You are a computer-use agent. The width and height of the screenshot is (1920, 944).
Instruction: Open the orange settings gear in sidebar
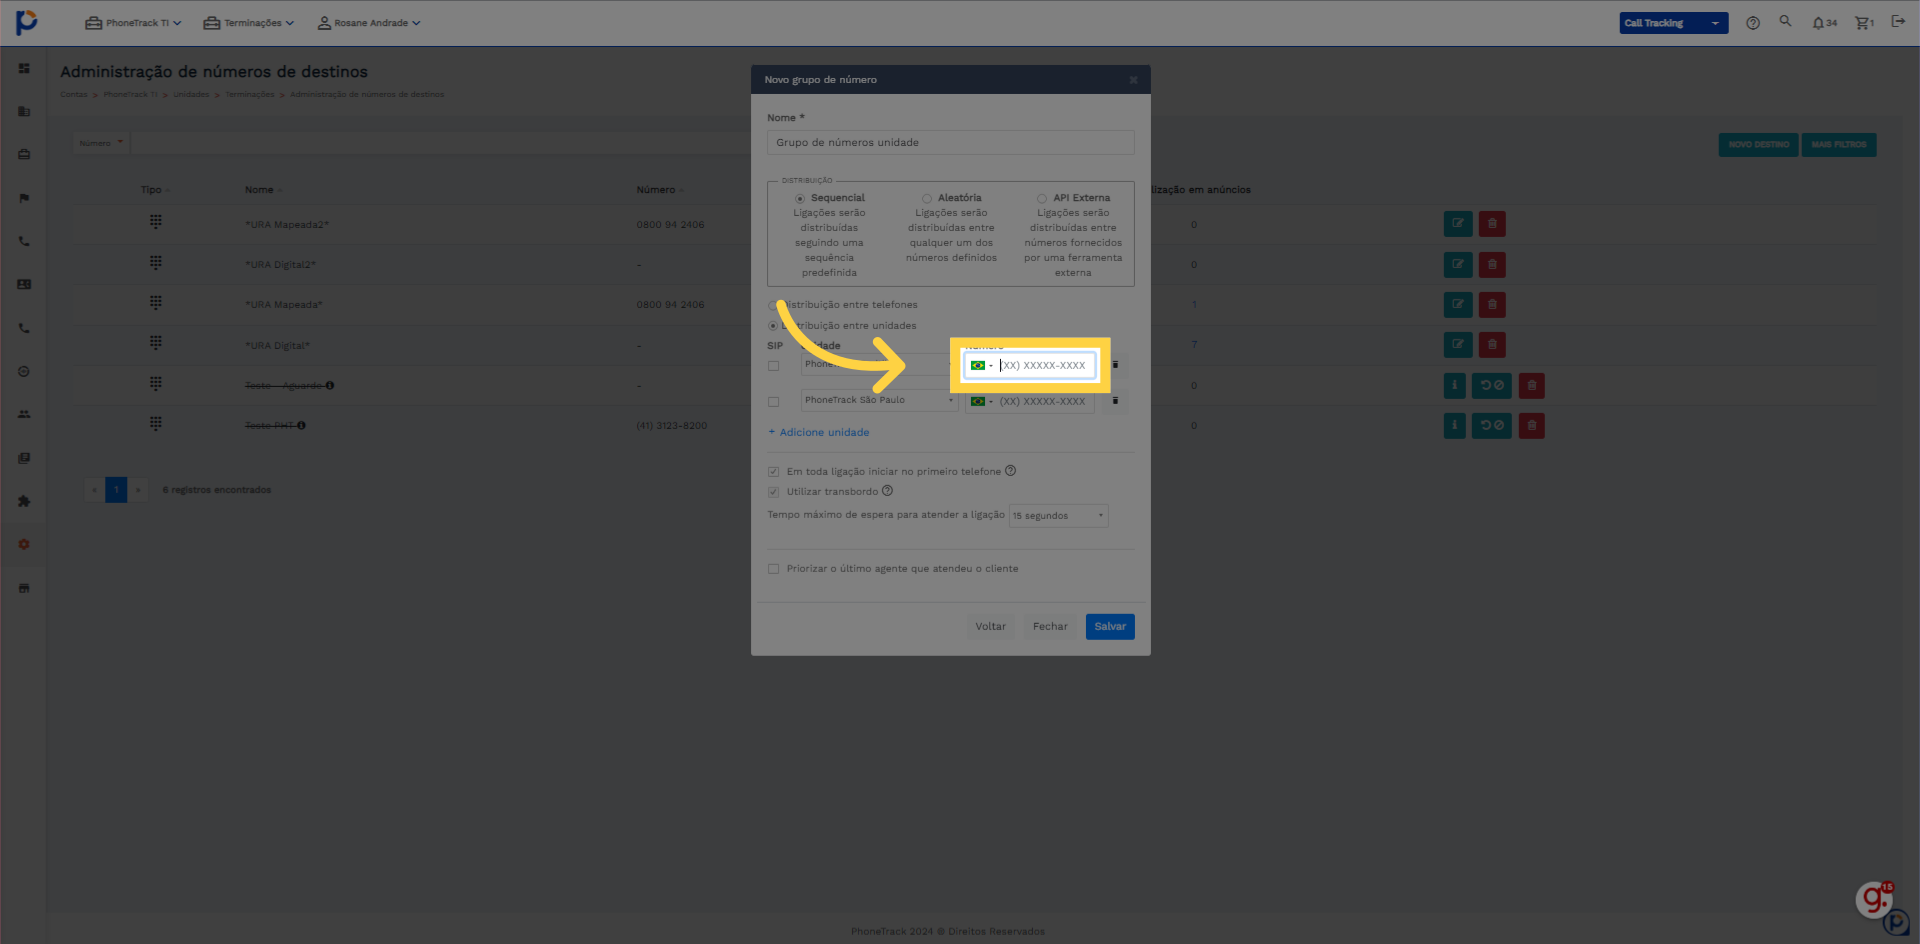[x=24, y=545]
